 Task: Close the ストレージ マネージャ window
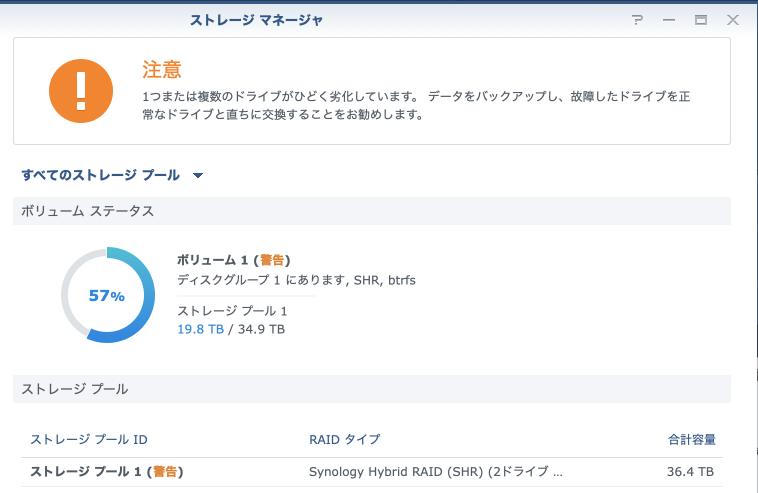click(733, 20)
